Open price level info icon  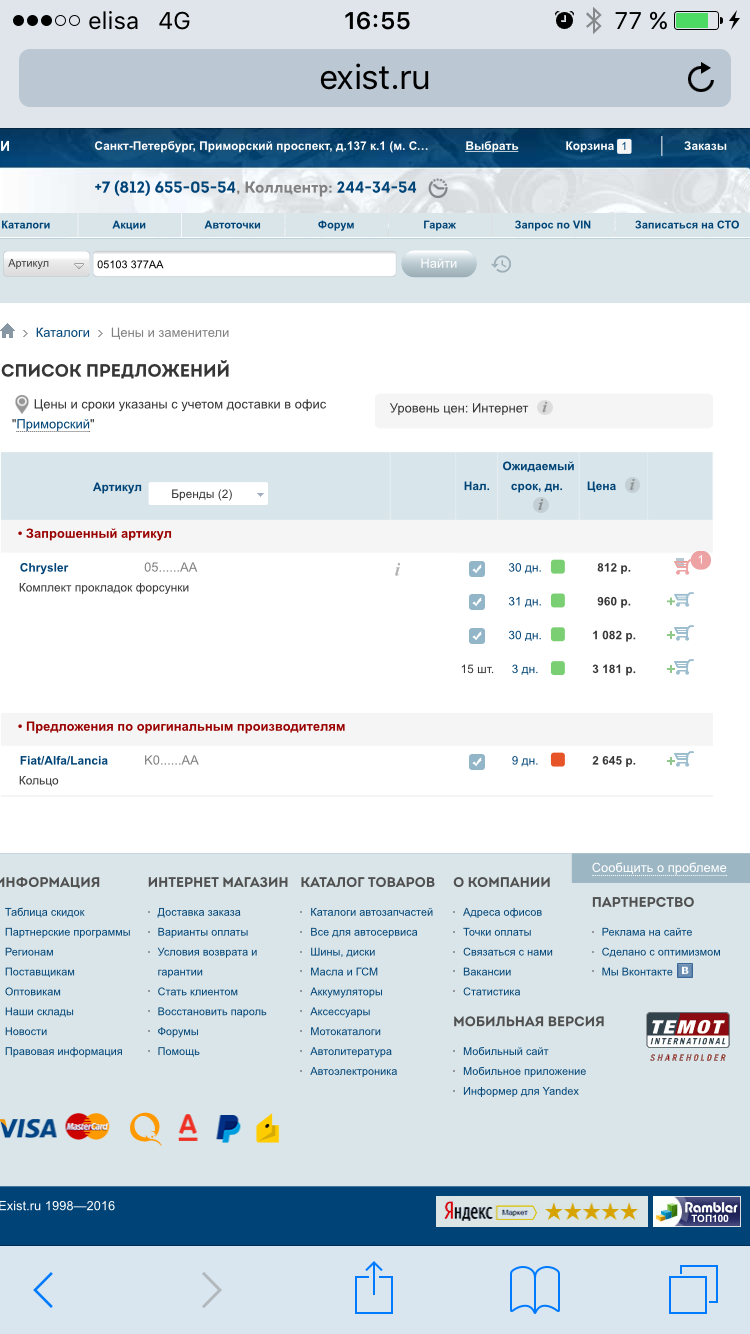[544, 408]
